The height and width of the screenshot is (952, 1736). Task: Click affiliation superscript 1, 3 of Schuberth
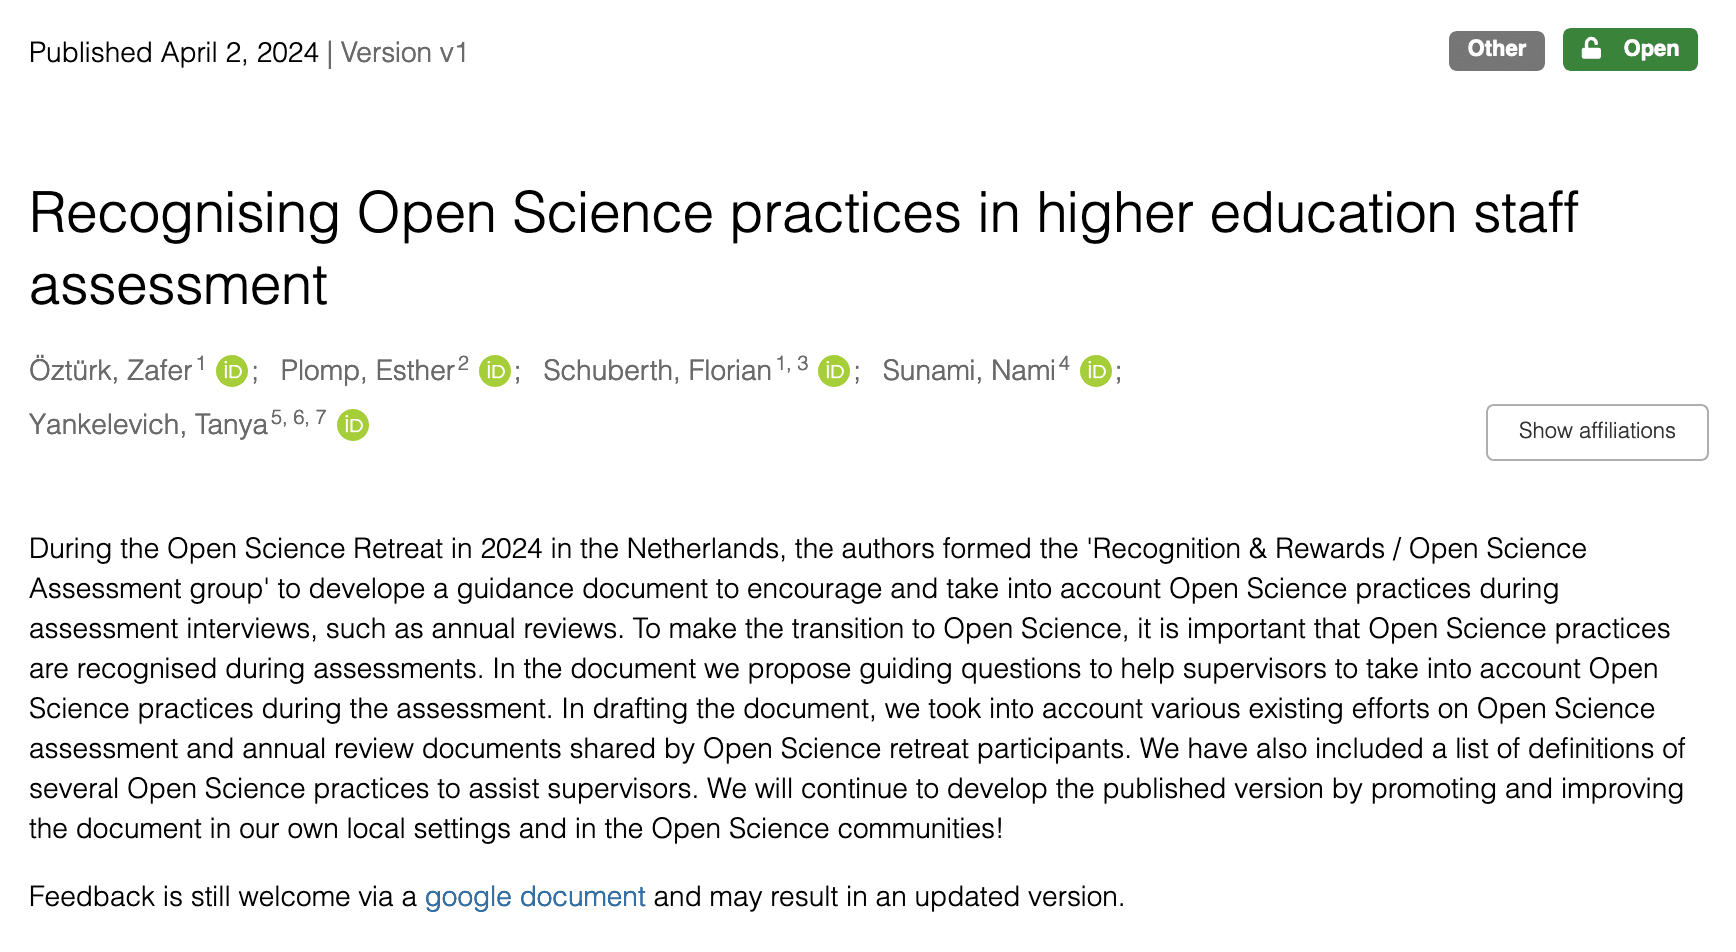pyautogui.click(x=792, y=363)
